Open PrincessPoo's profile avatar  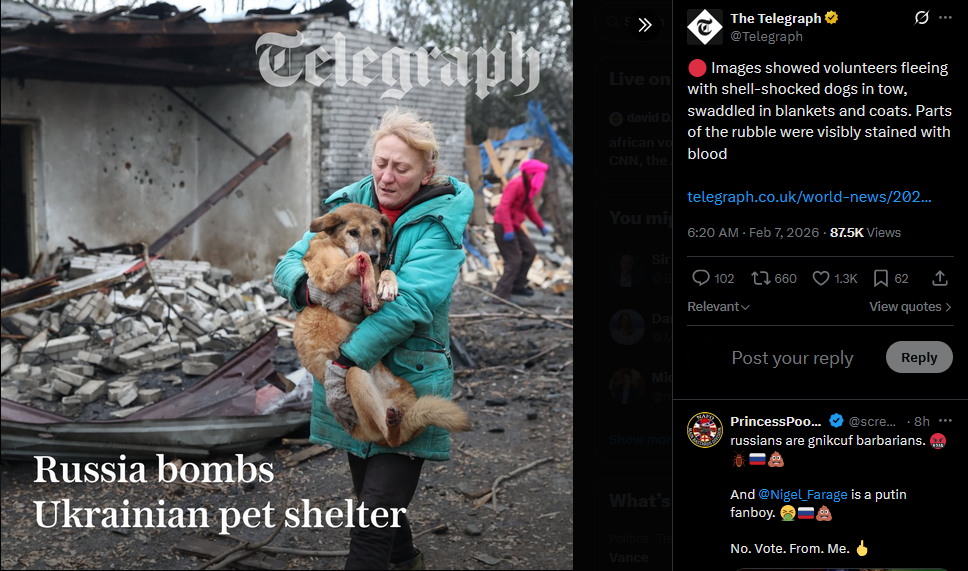(x=704, y=430)
